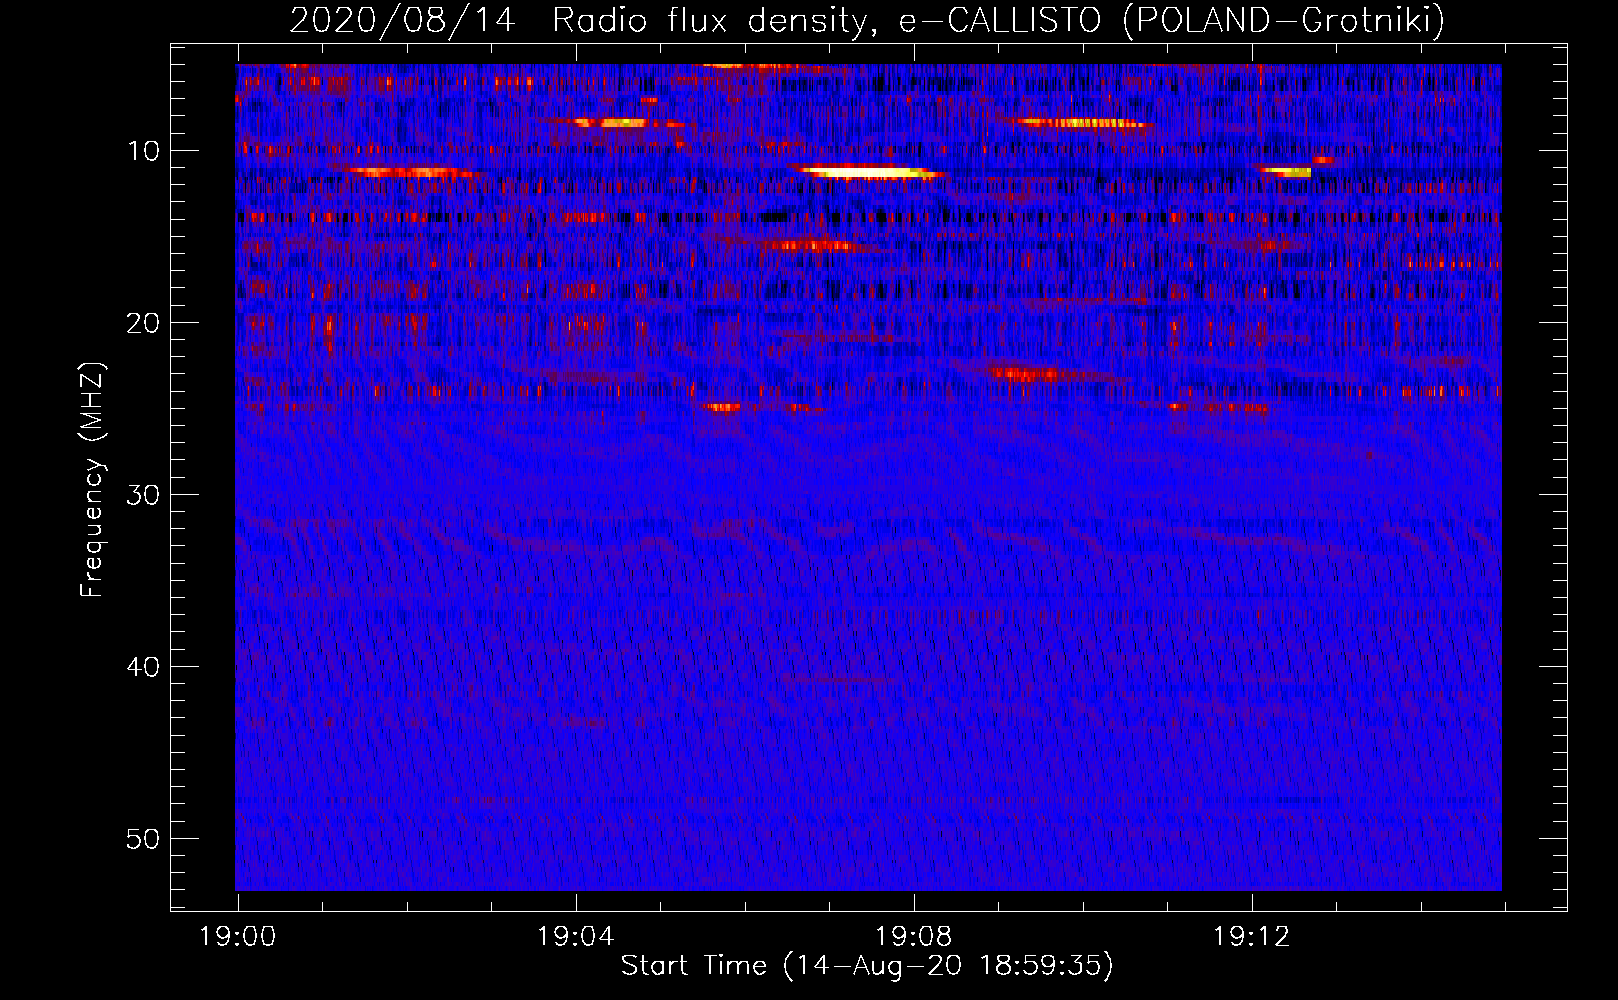Click the 19:12 time tick label
This screenshot has width=1618, height=1000.
pyautogui.click(x=1251, y=937)
